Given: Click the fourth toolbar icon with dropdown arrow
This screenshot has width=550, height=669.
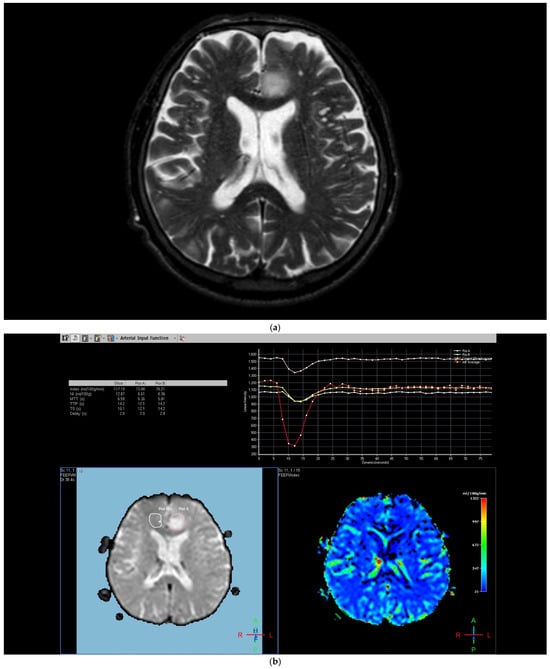Looking at the screenshot, I should tap(98, 338).
